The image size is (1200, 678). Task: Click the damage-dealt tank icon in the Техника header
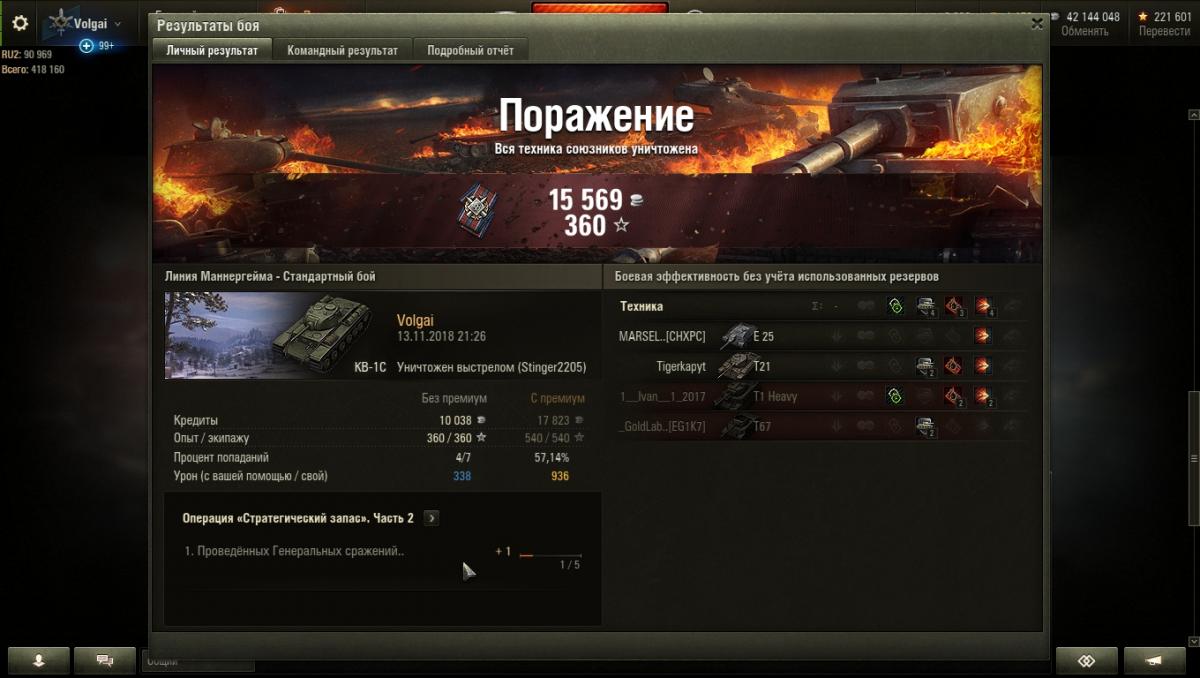click(926, 306)
